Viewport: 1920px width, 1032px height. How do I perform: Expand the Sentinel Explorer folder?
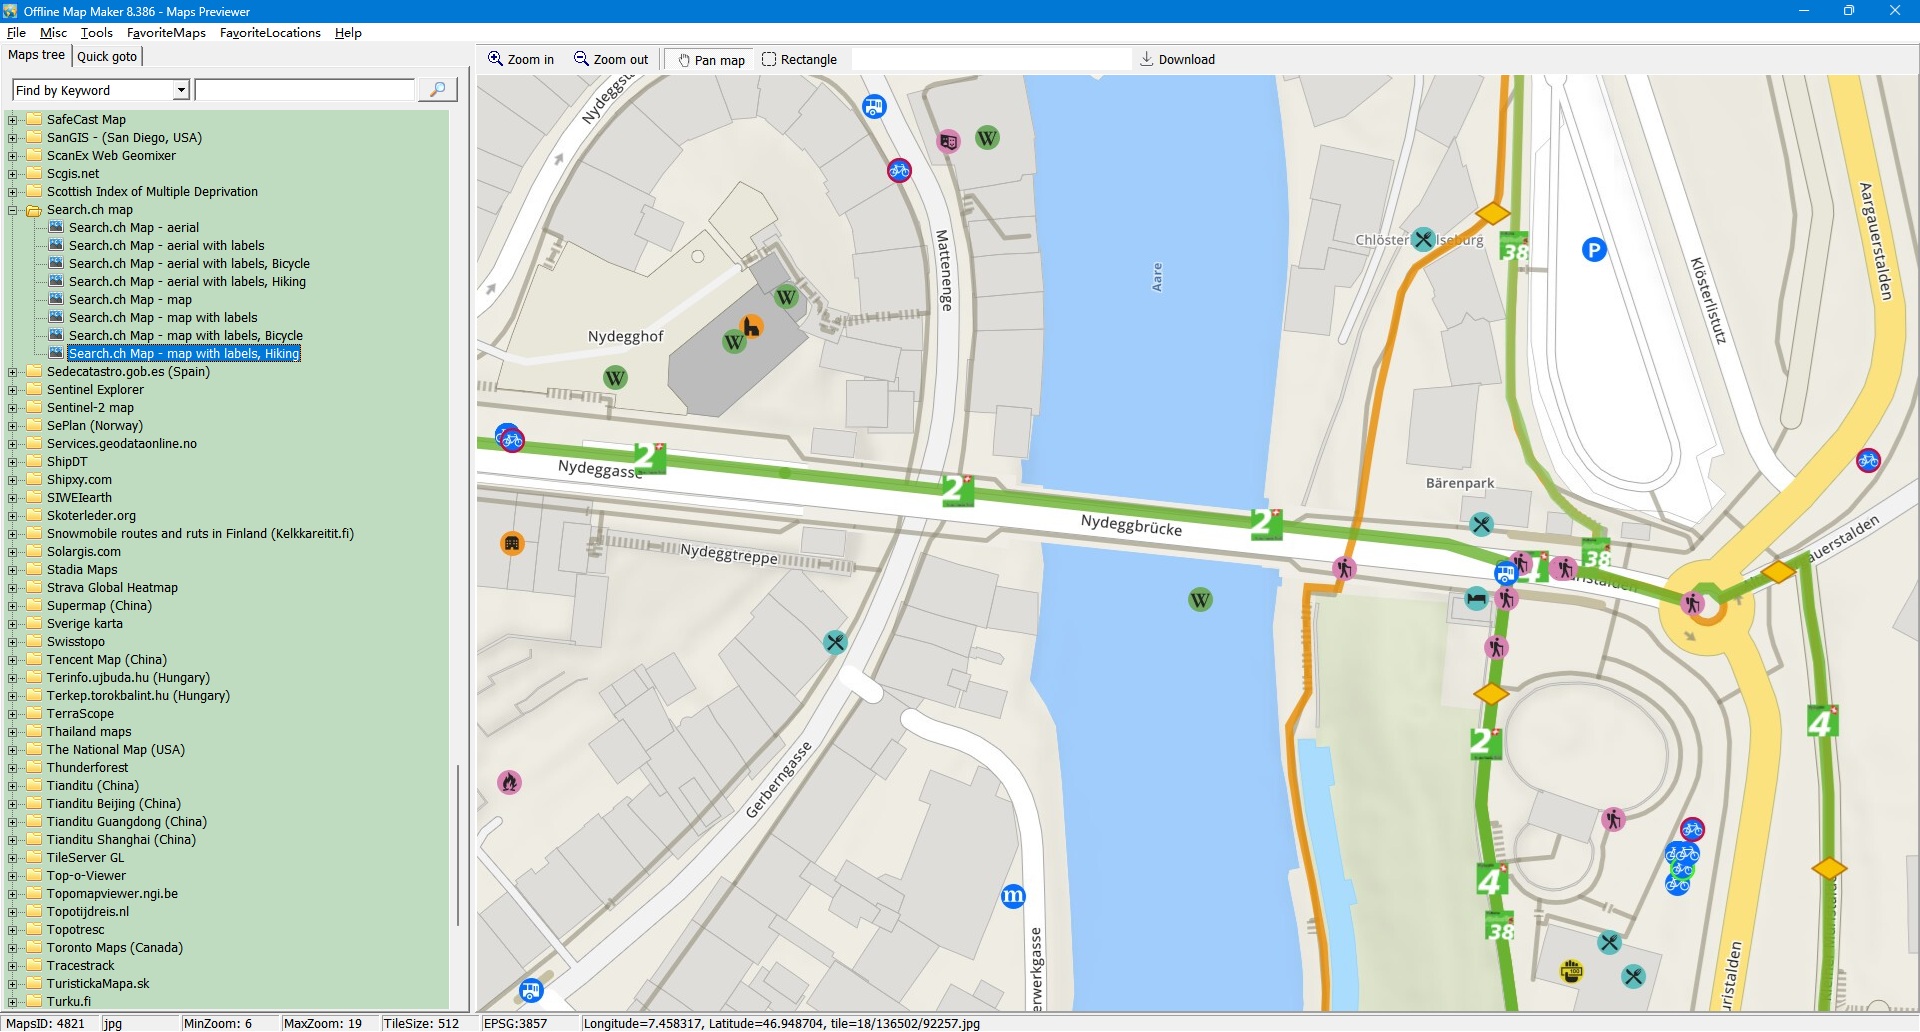[13, 390]
